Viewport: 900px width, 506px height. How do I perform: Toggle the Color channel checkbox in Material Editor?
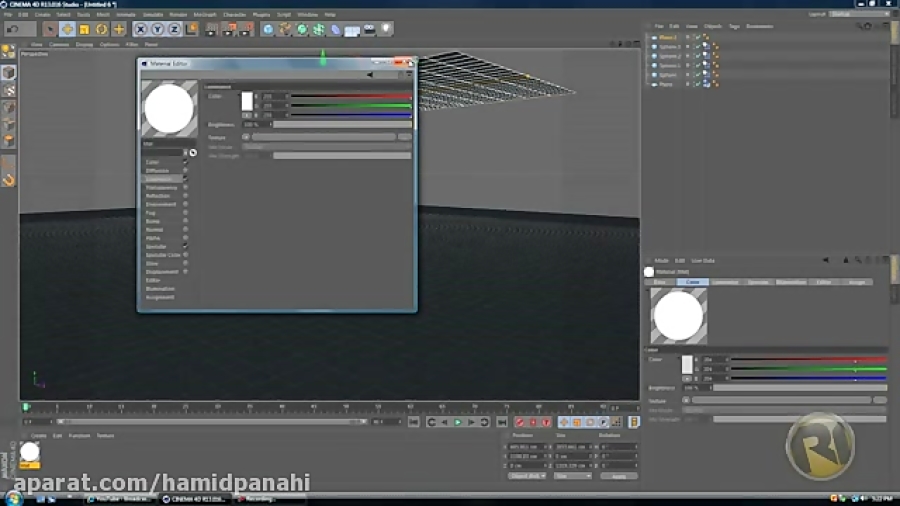tap(185, 162)
